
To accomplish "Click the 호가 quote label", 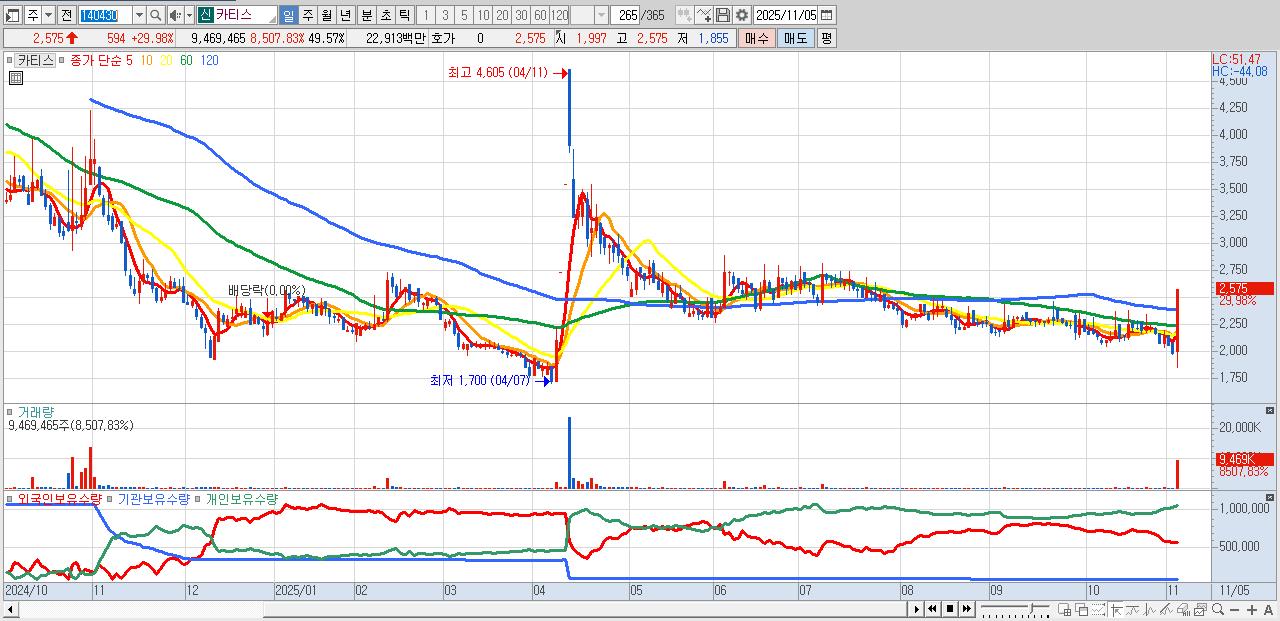I will (441, 38).
